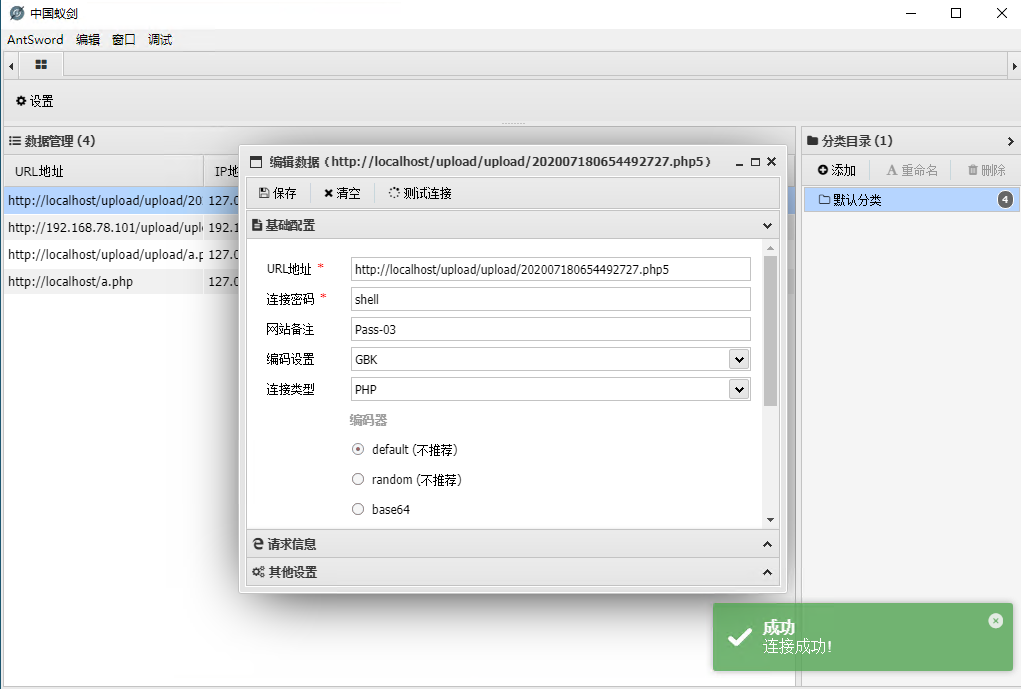Select the base64 encoder

[x=357, y=509]
